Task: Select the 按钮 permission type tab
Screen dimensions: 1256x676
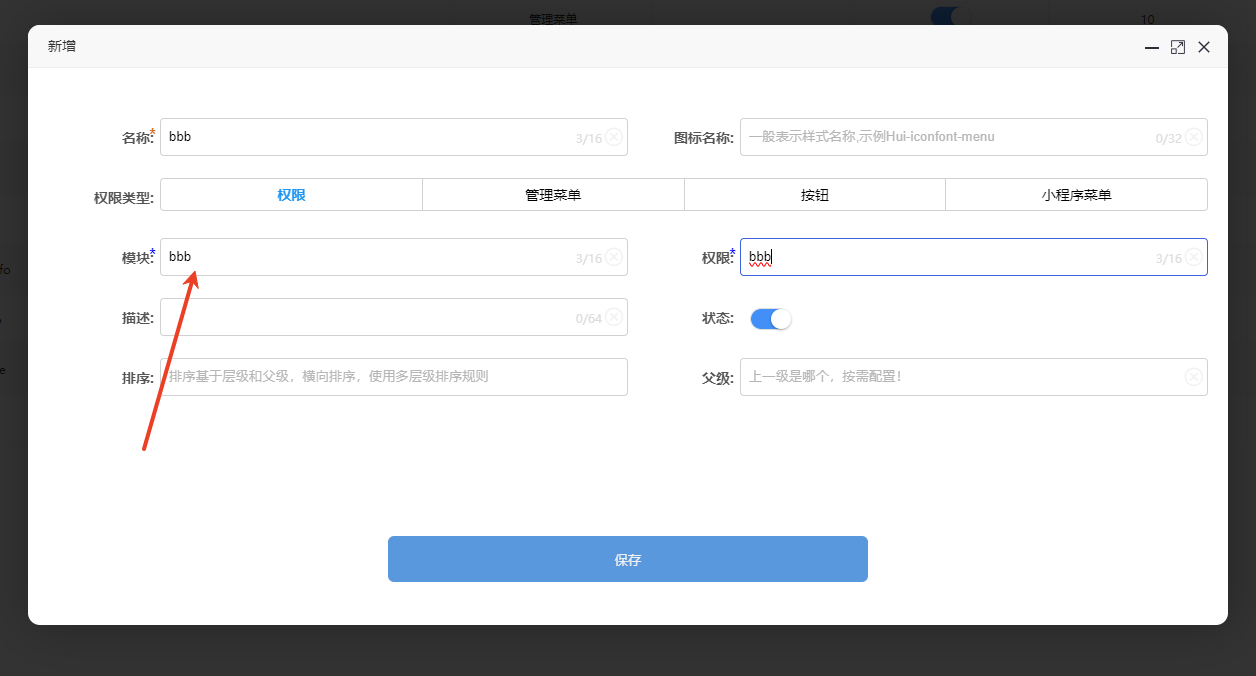Action: [x=815, y=195]
